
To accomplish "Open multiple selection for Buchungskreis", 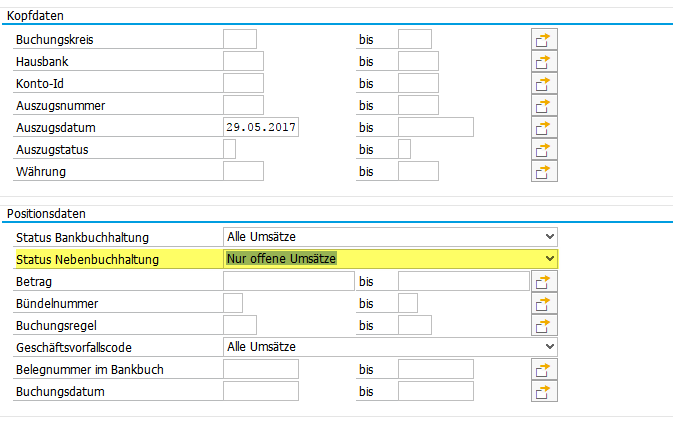I will 543,40.
